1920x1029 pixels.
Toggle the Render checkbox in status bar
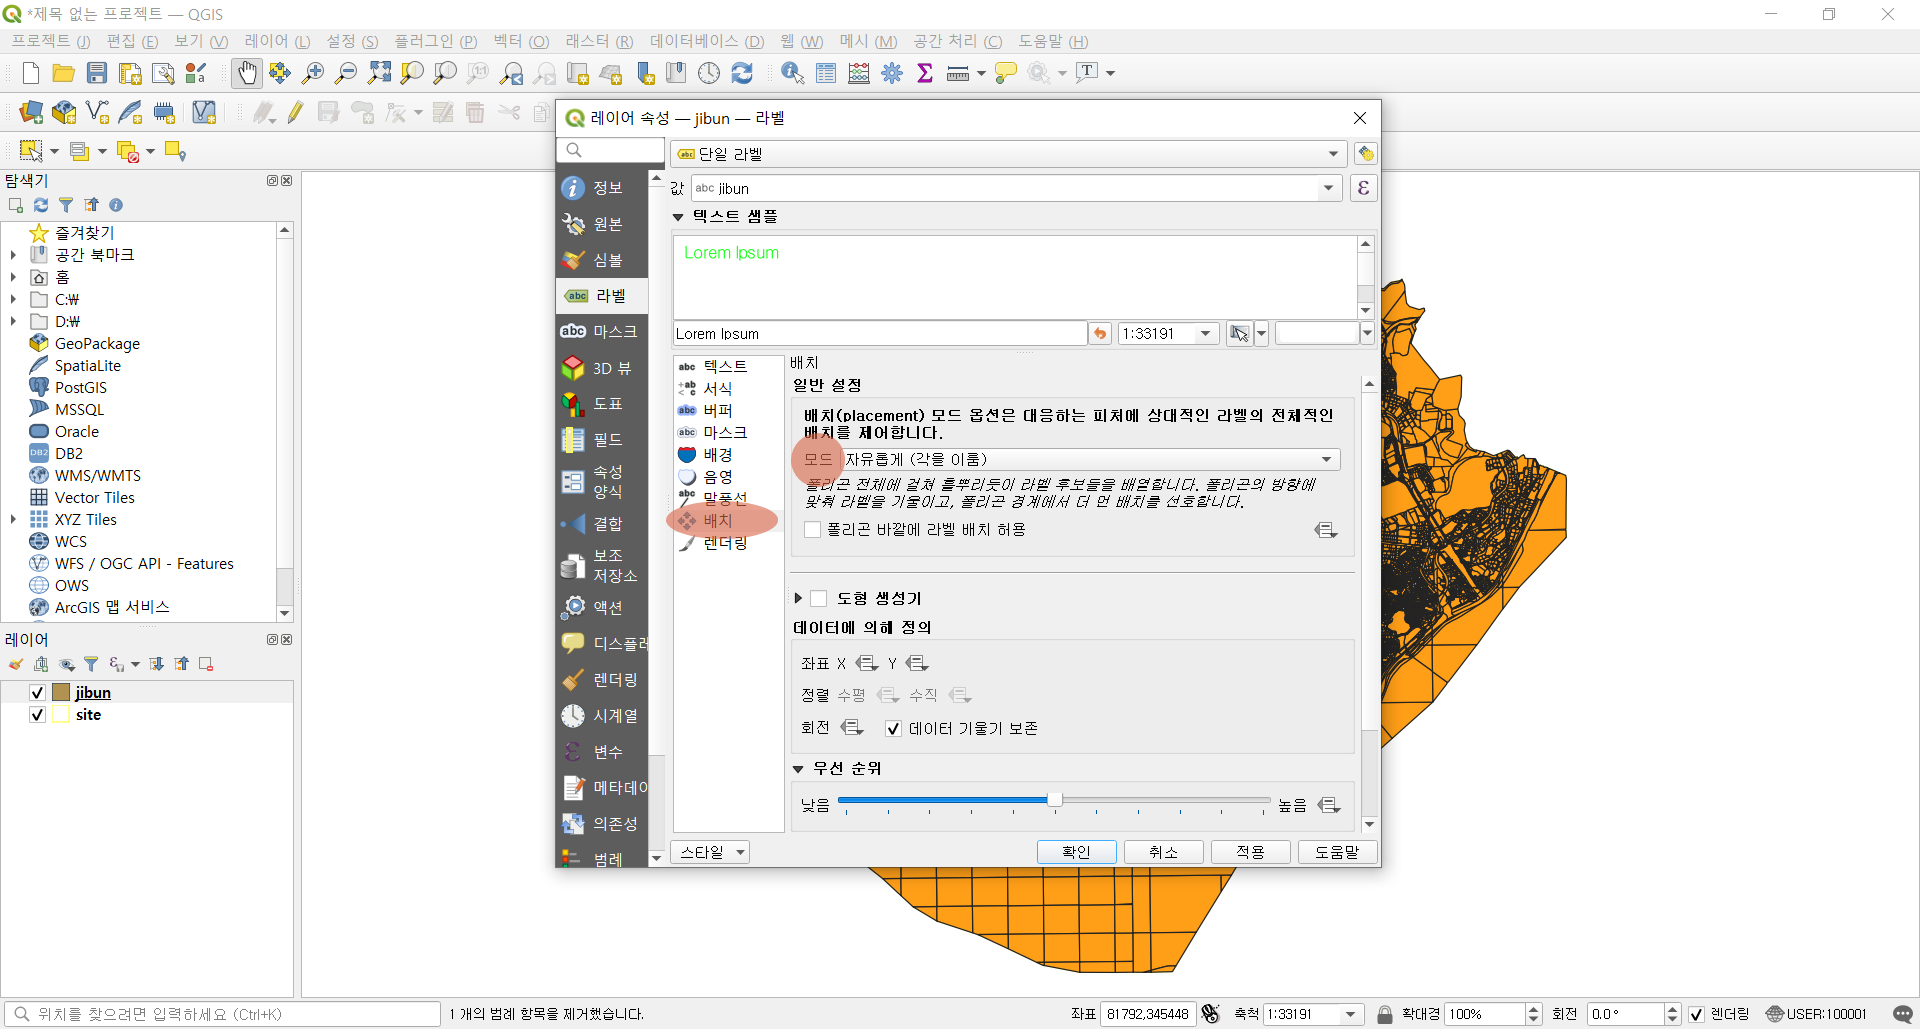coord(1697,1014)
